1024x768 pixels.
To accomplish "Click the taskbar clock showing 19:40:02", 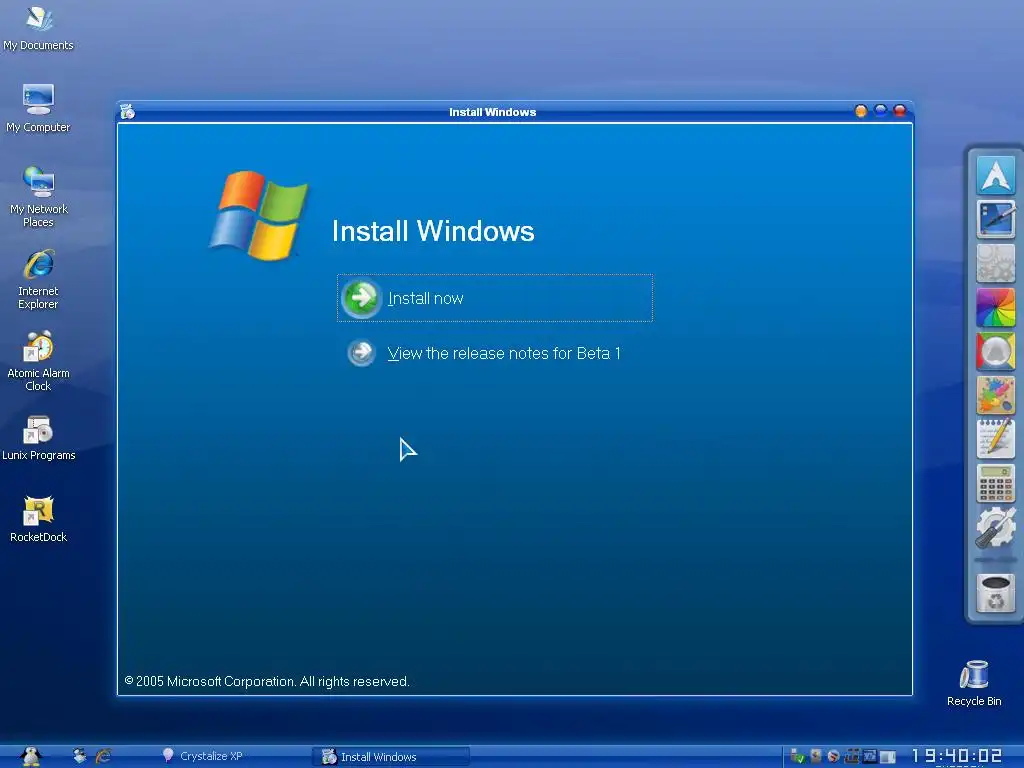I will (957, 756).
